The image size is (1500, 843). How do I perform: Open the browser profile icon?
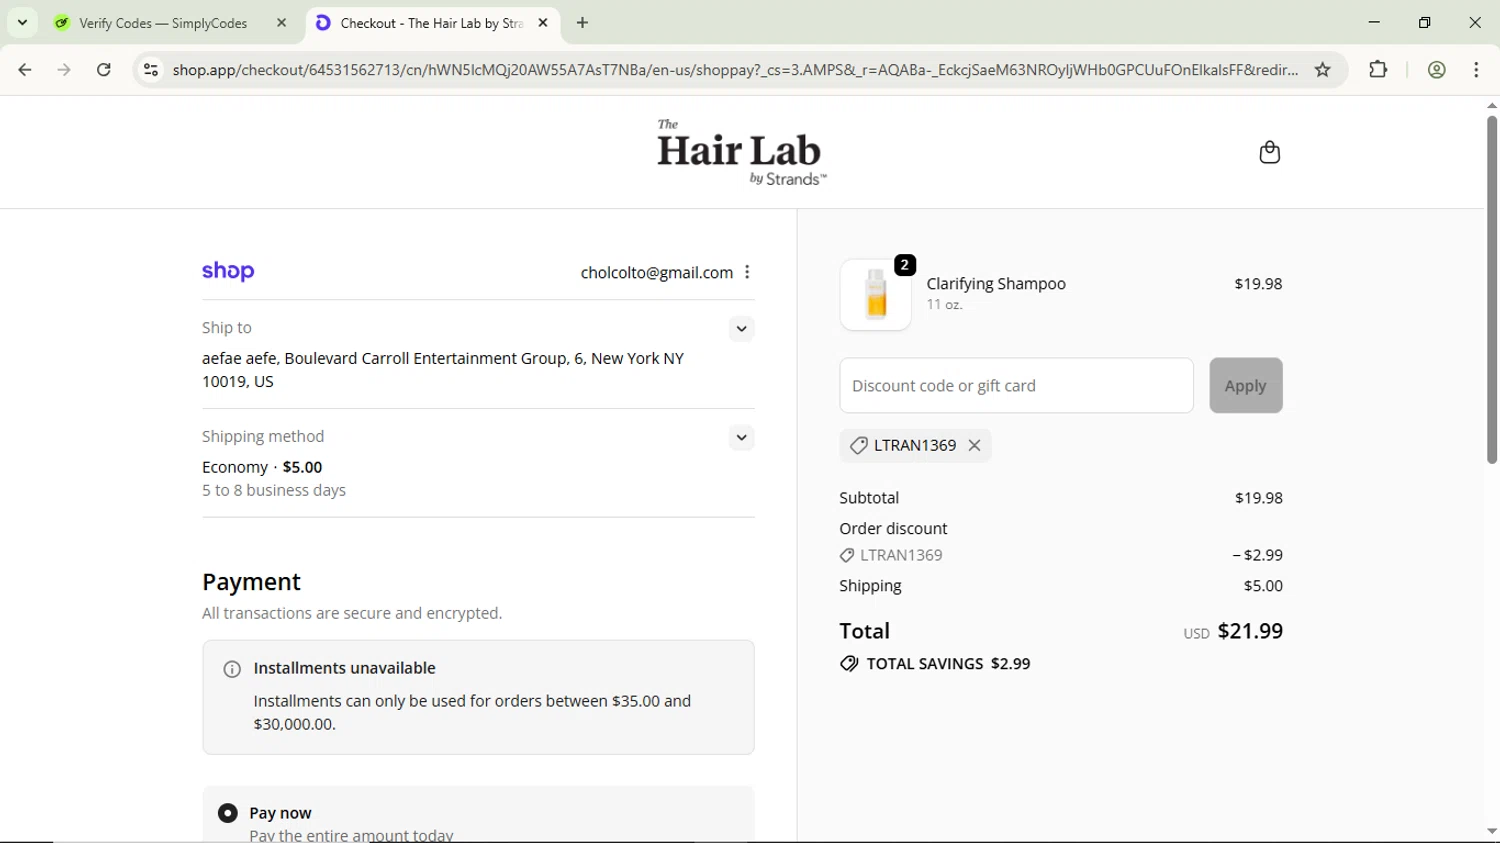(x=1437, y=70)
